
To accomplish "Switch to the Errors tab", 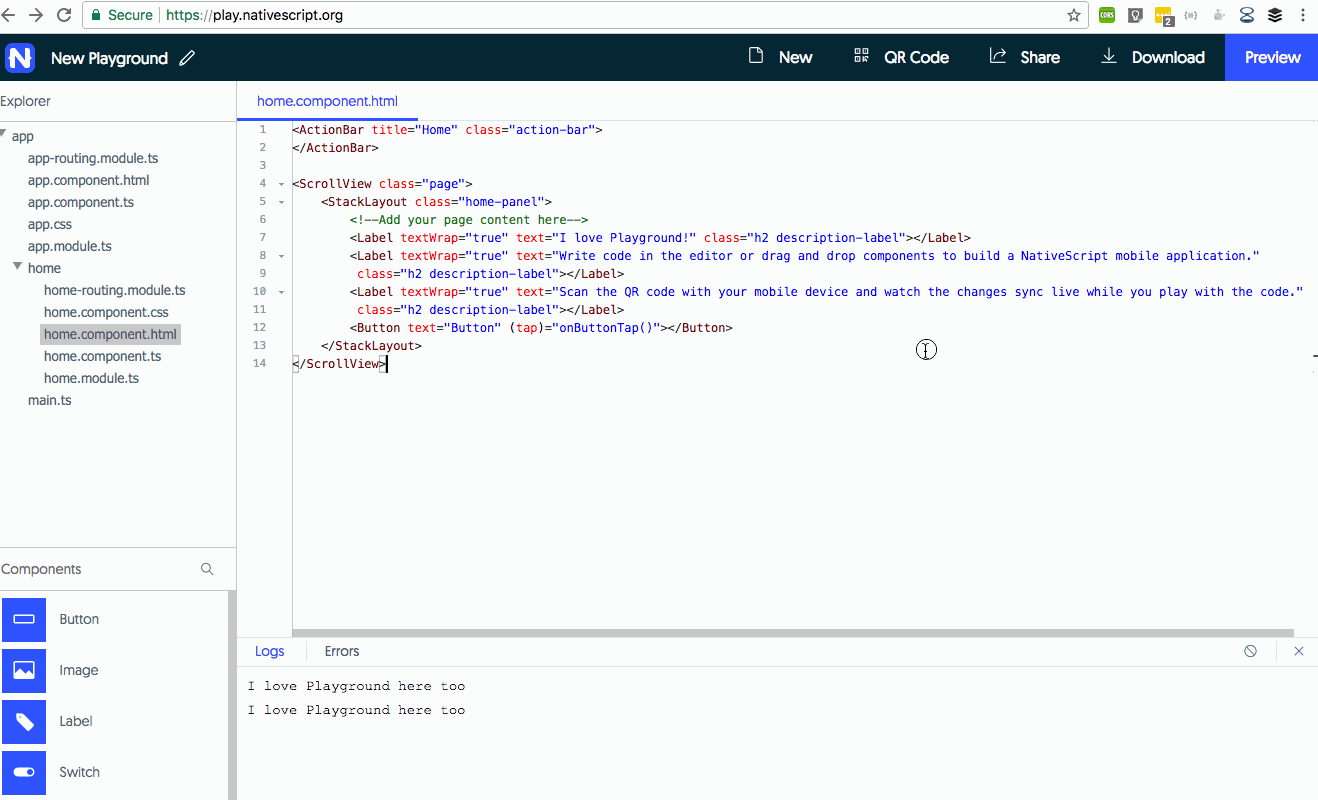I will (341, 651).
